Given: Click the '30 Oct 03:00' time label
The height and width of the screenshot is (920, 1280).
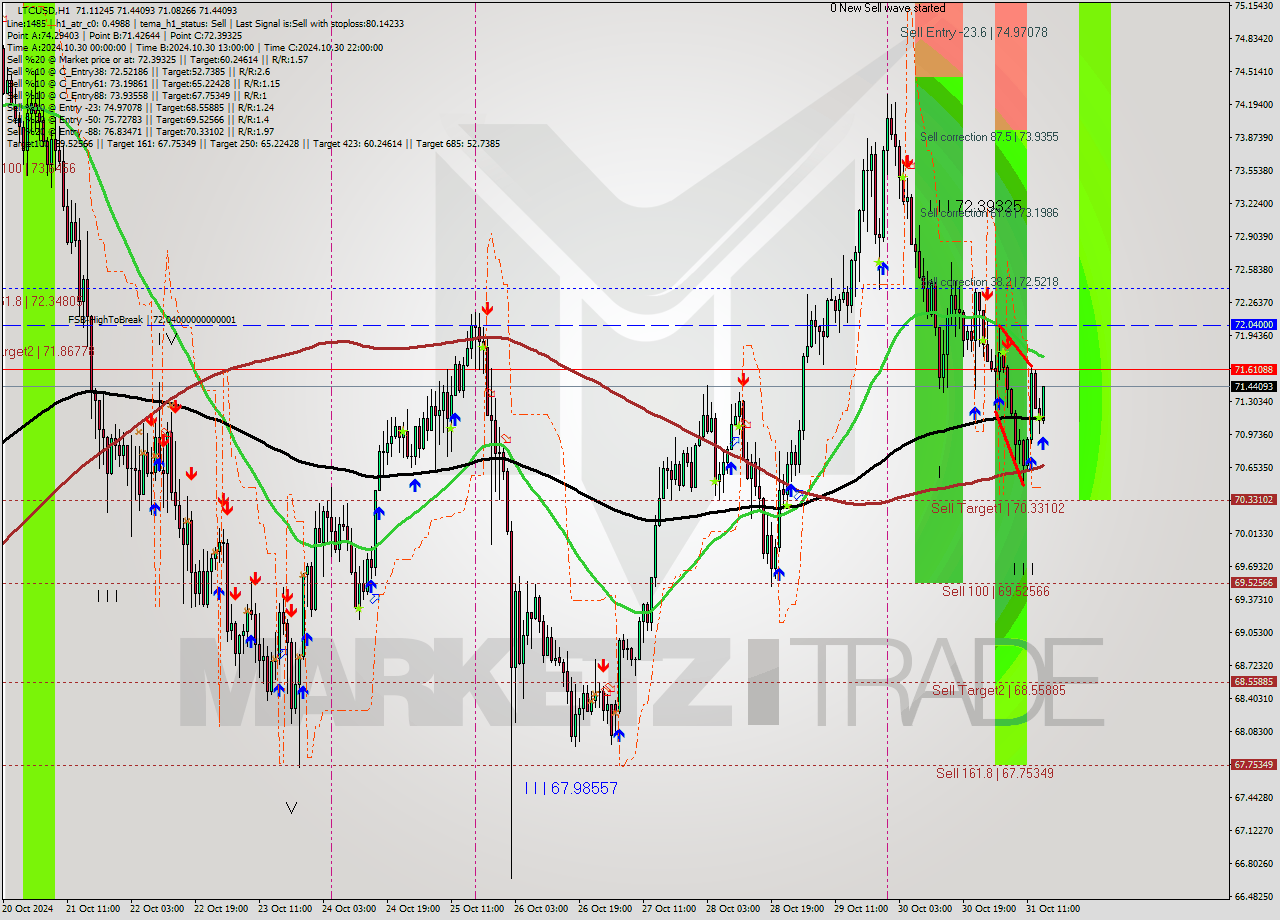Looking at the screenshot, I should pyautogui.click(x=925, y=909).
